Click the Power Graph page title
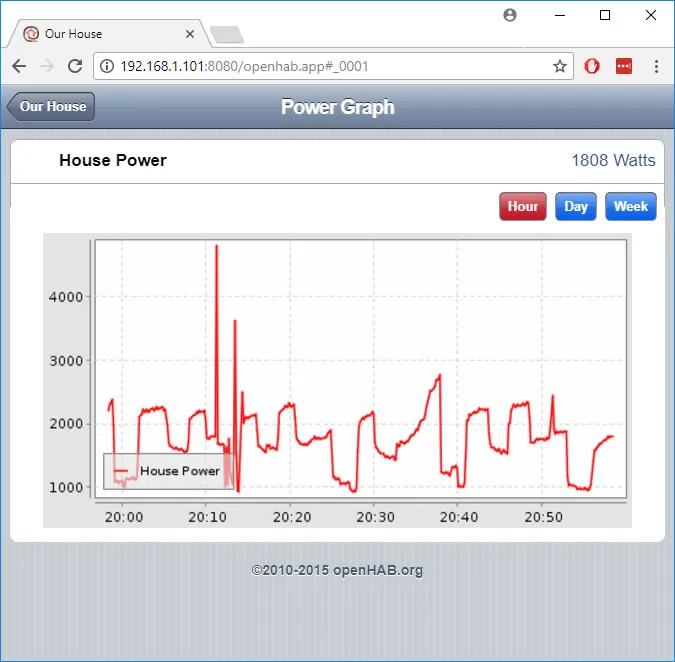The height and width of the screenshot is (662, 675). coord(338,107)
